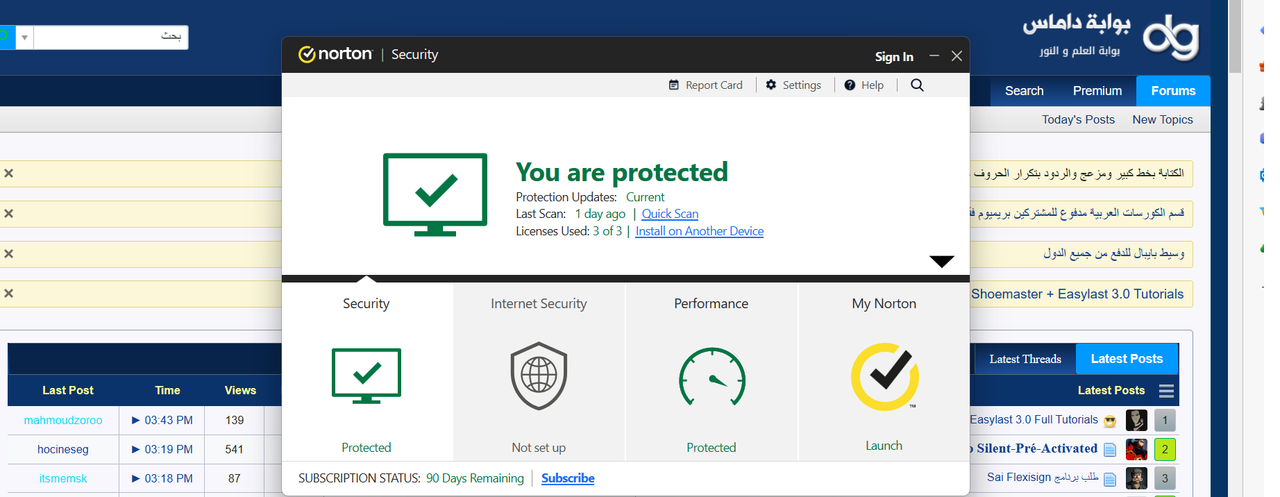Click the Subscribe link
The height and width of the screenshot is (497, 1280).
[568, 479]
